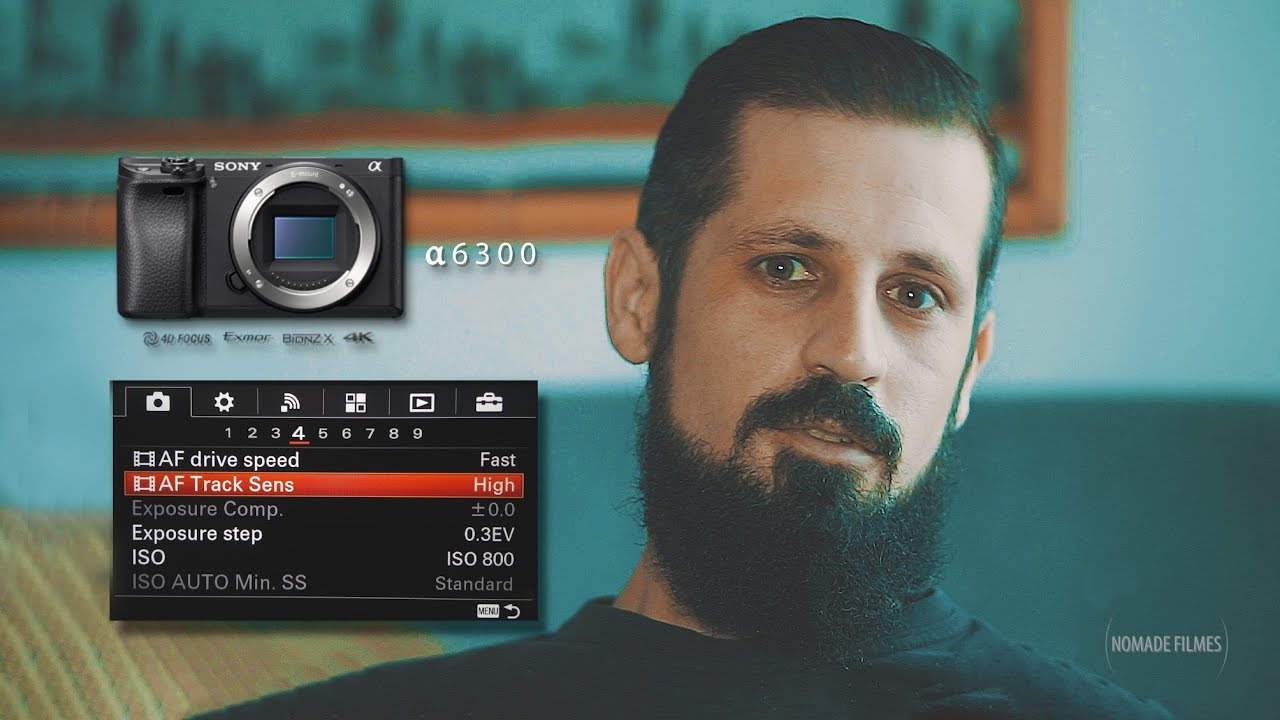Go to menu page 1
This screenshot has width=1280, height=720.
pyautogui.click(x=228, y=433)
